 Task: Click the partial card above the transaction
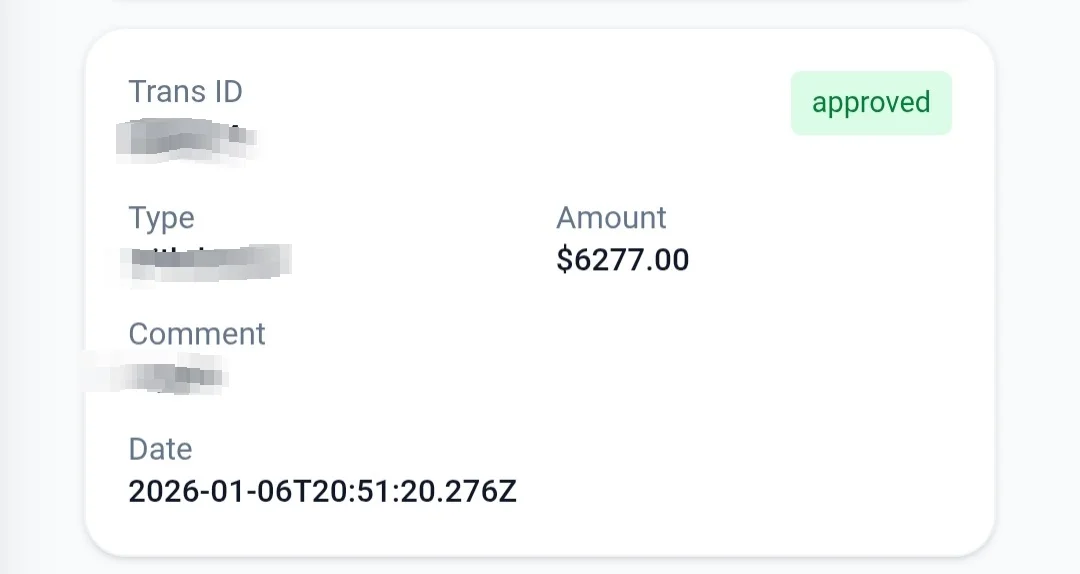coord(540,3)
